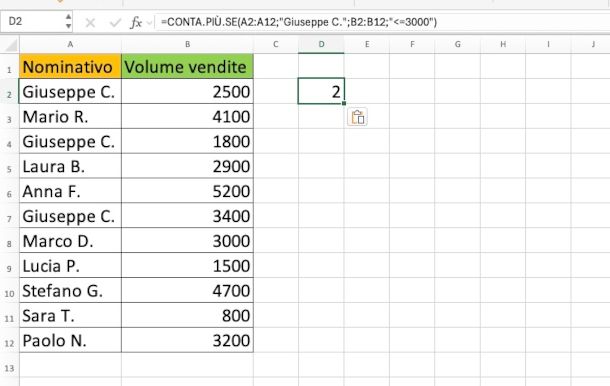This screenshot has width=610, height=386.
Task: Select the cell with value 3000
Action: [188, 241]
